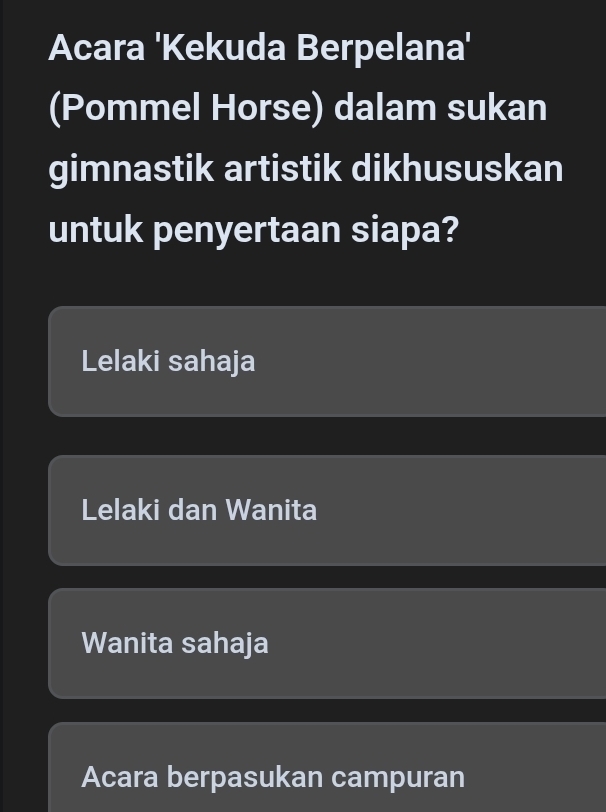Click the 'untuk penyertaan siapa?' line
The width and height of the screenshot is (606, 812).
coord(254,230)
